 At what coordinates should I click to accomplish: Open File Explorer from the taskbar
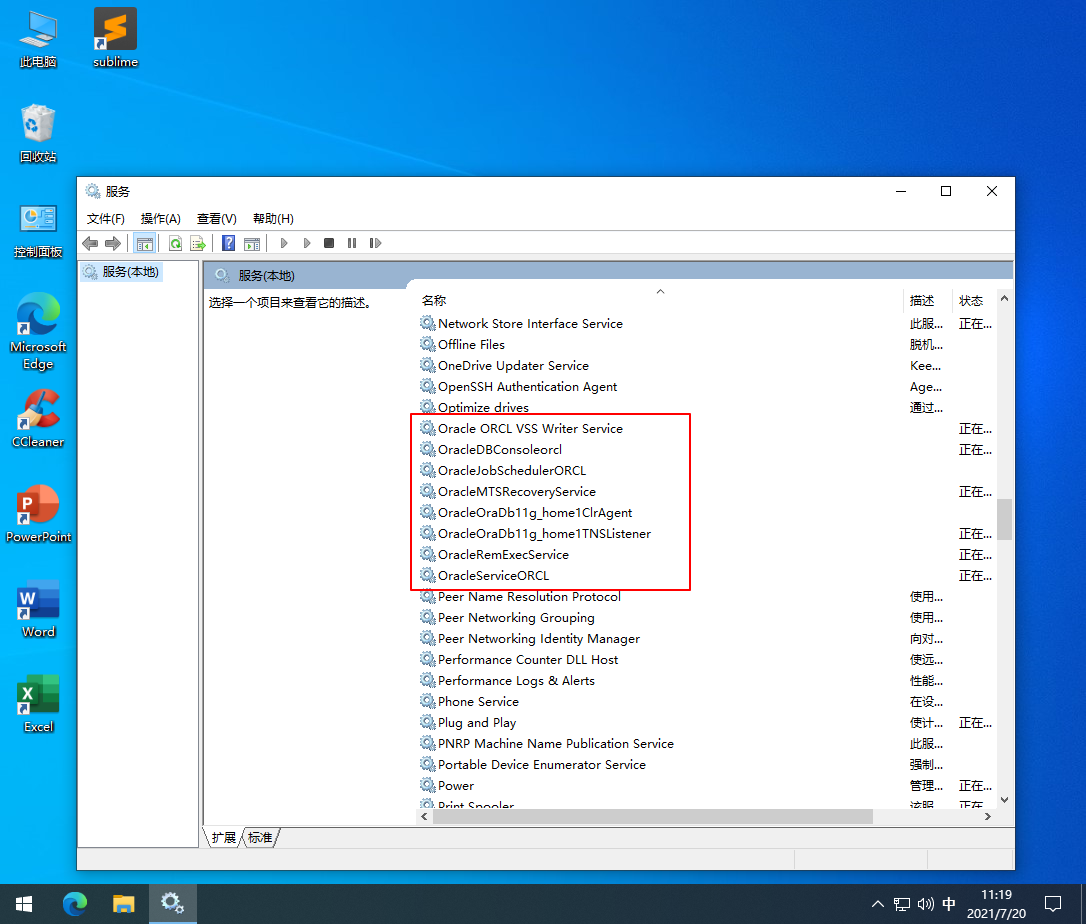coord(123,904)
